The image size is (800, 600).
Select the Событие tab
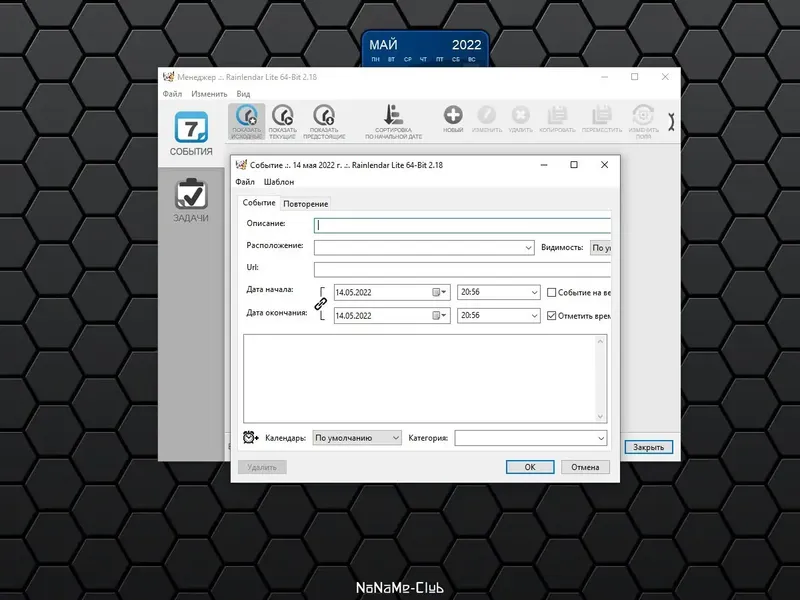[259, 203]
